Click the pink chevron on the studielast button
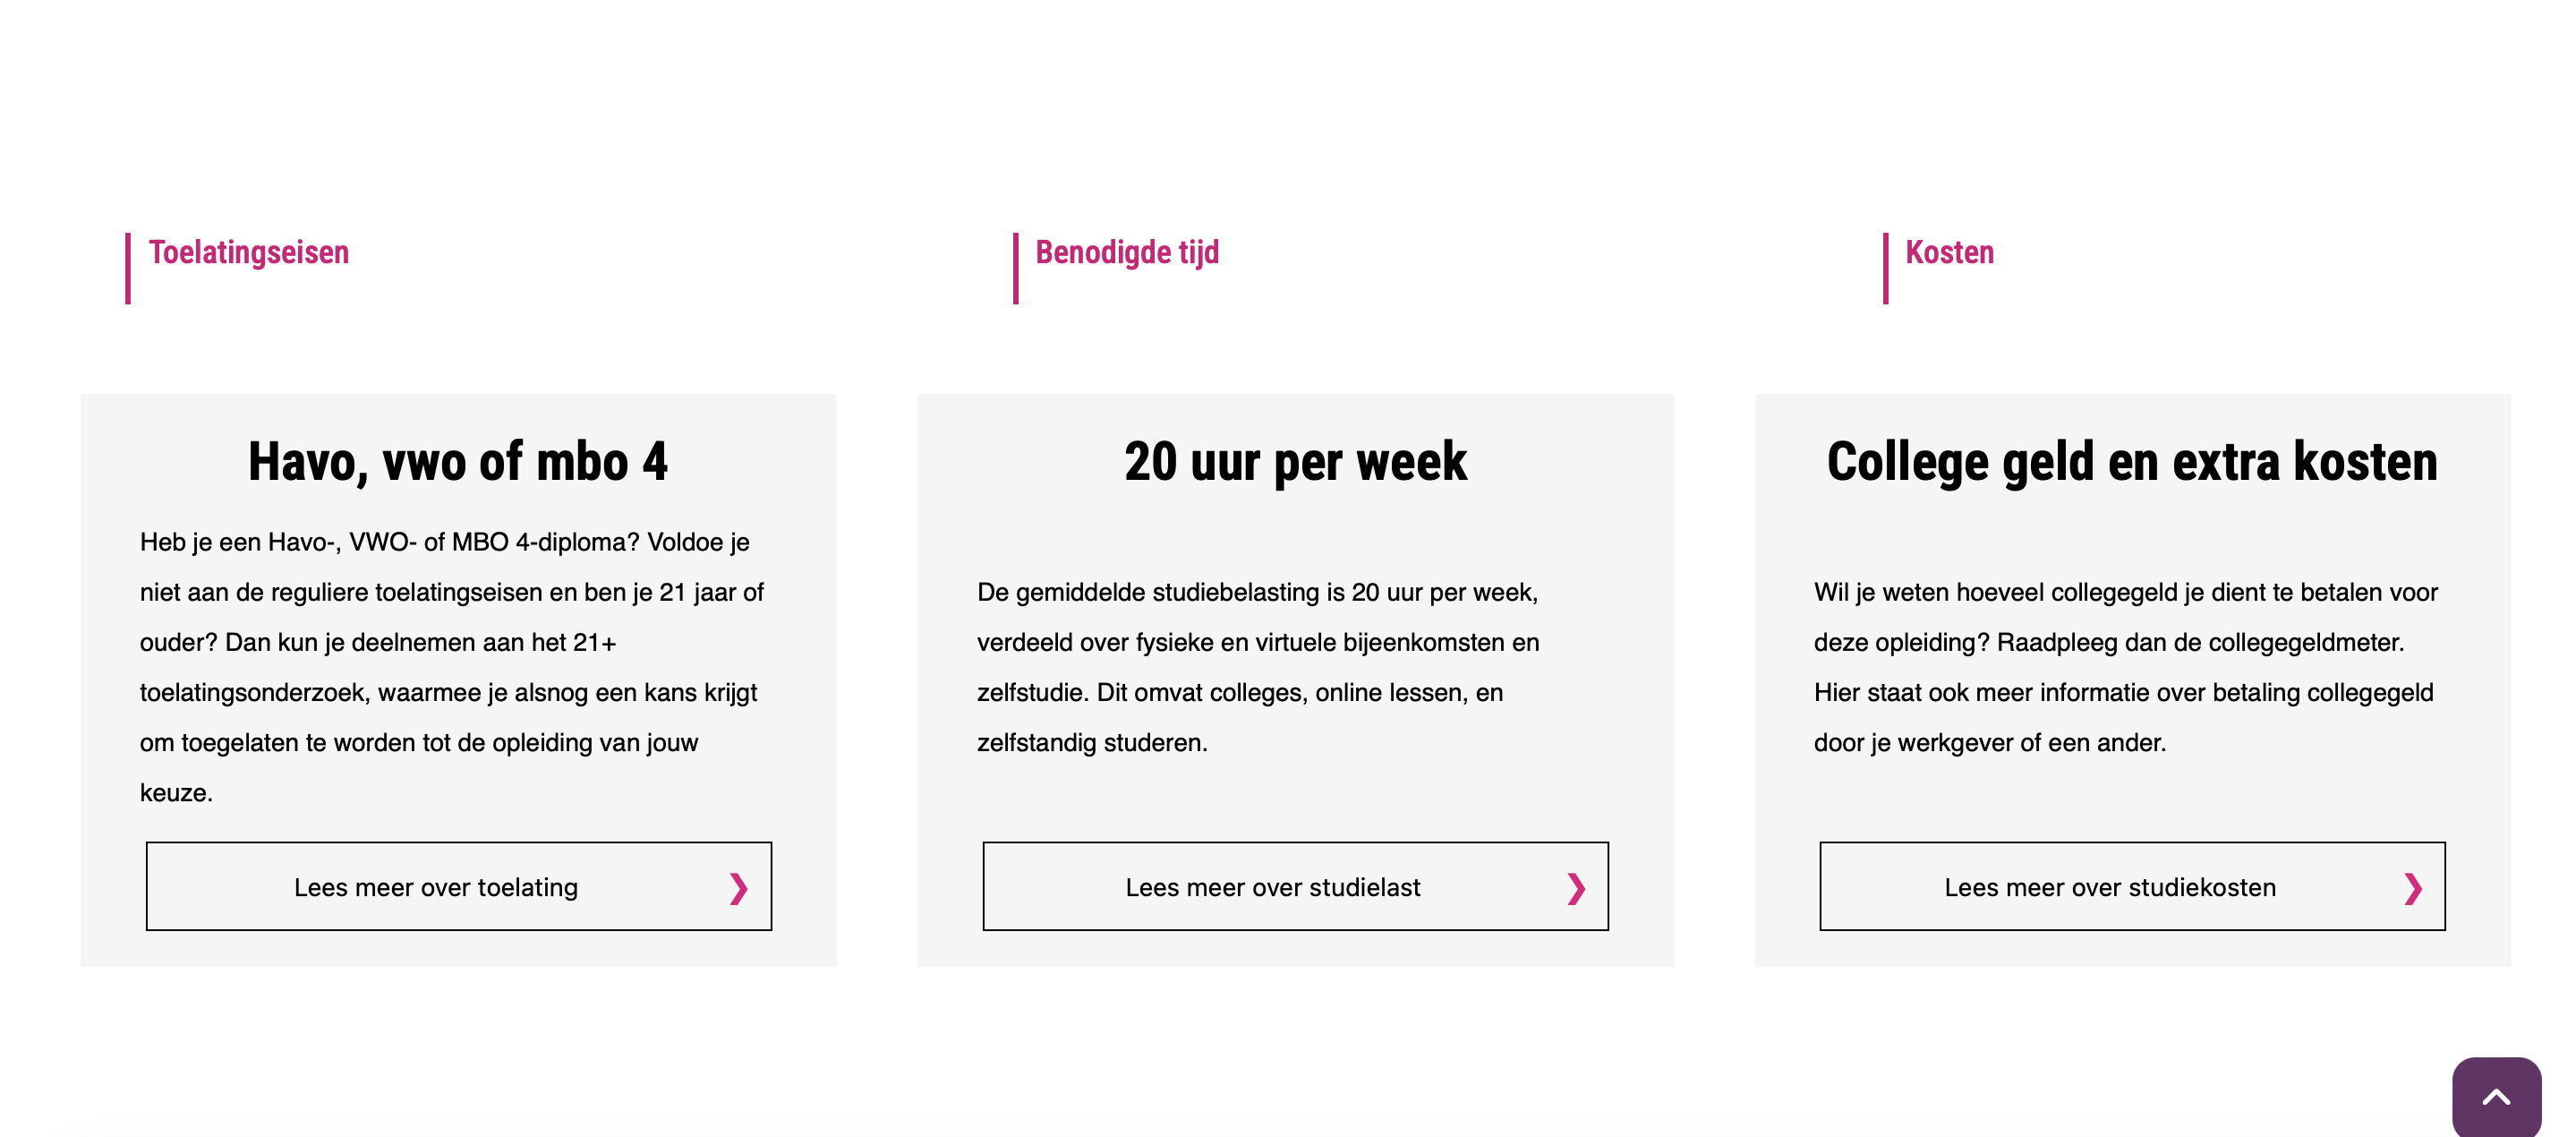Image resolution: width=2576 pixels, height=1137 pixels. 1575,888
